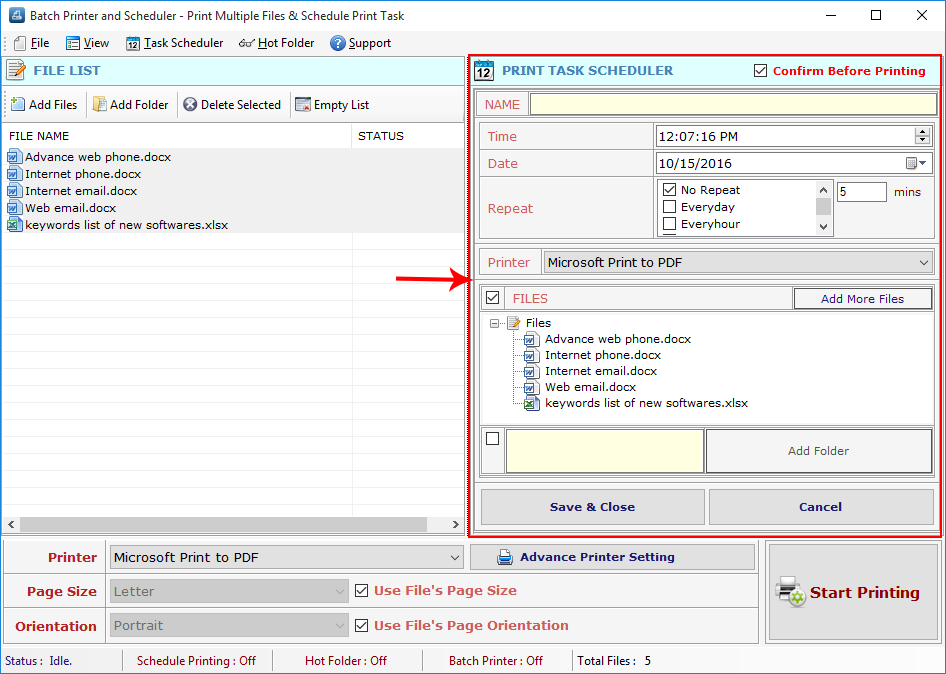Click the Add More Files button
Screen dimensions: 946x674
coord(862,298)
